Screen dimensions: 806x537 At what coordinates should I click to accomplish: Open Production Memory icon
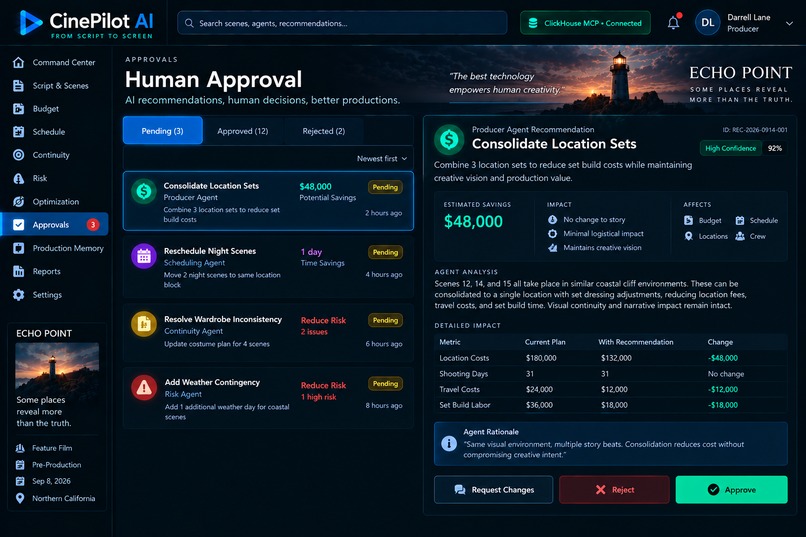pyautogui.click(x=19, y=248)
